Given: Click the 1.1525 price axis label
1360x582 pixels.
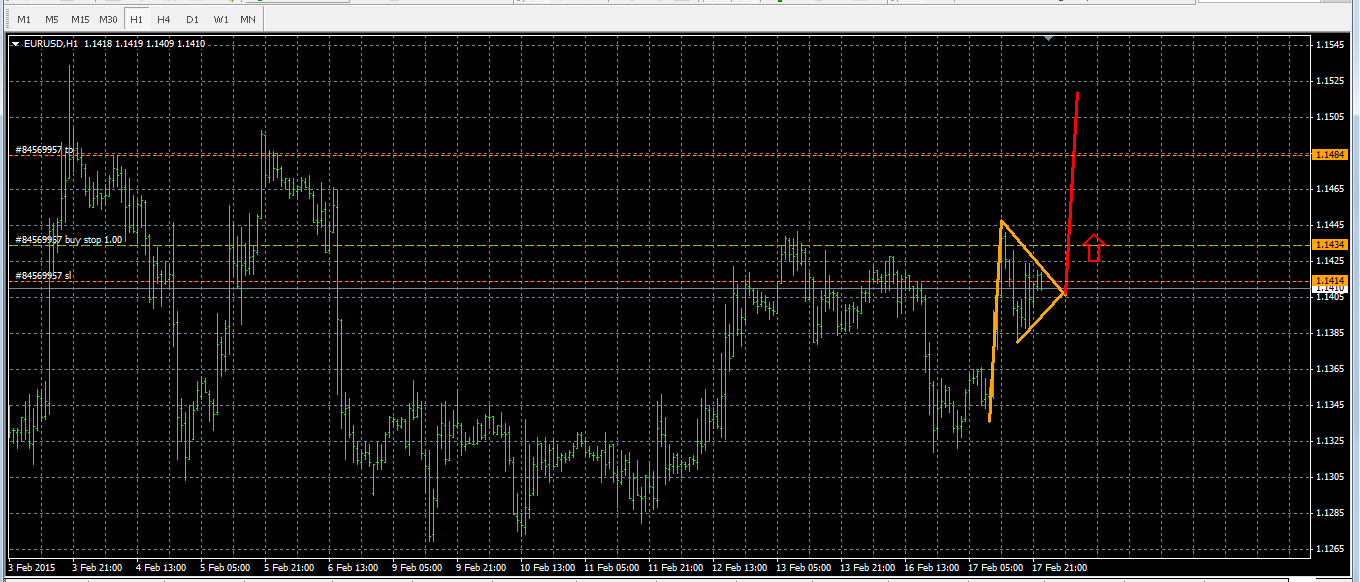Looking at the screenshot, I should (x=1330, y=81).
